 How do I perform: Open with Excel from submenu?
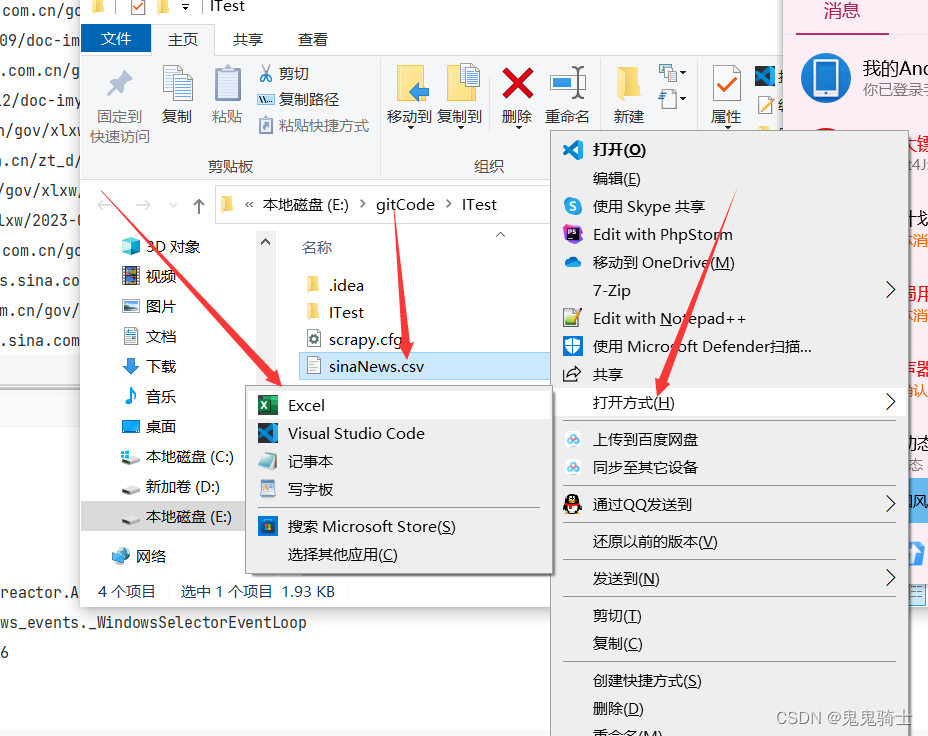click(x=399, y=405)
